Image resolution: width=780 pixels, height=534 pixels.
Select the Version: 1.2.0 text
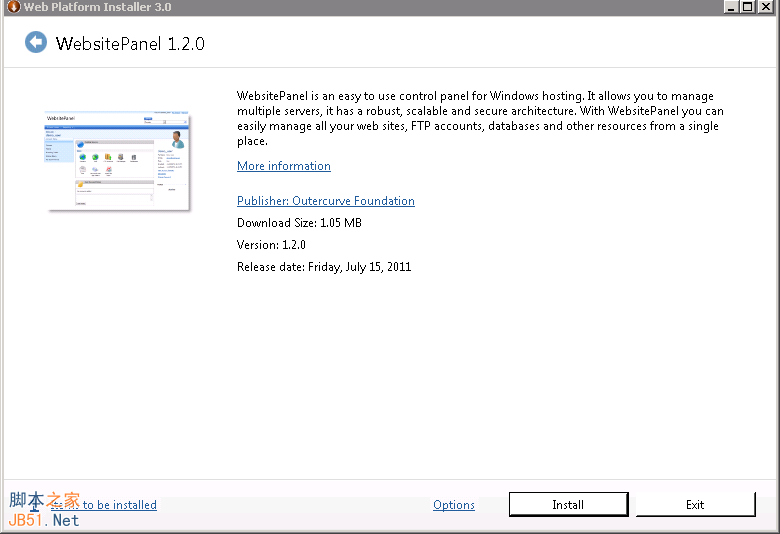[x=271, y=245]
